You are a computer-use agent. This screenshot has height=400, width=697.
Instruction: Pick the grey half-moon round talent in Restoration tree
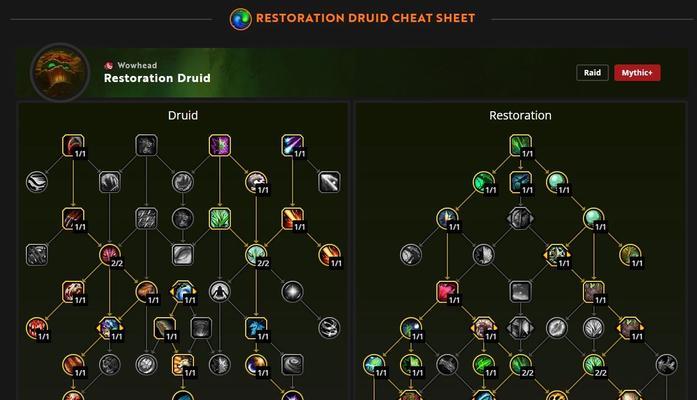point(484,255)
